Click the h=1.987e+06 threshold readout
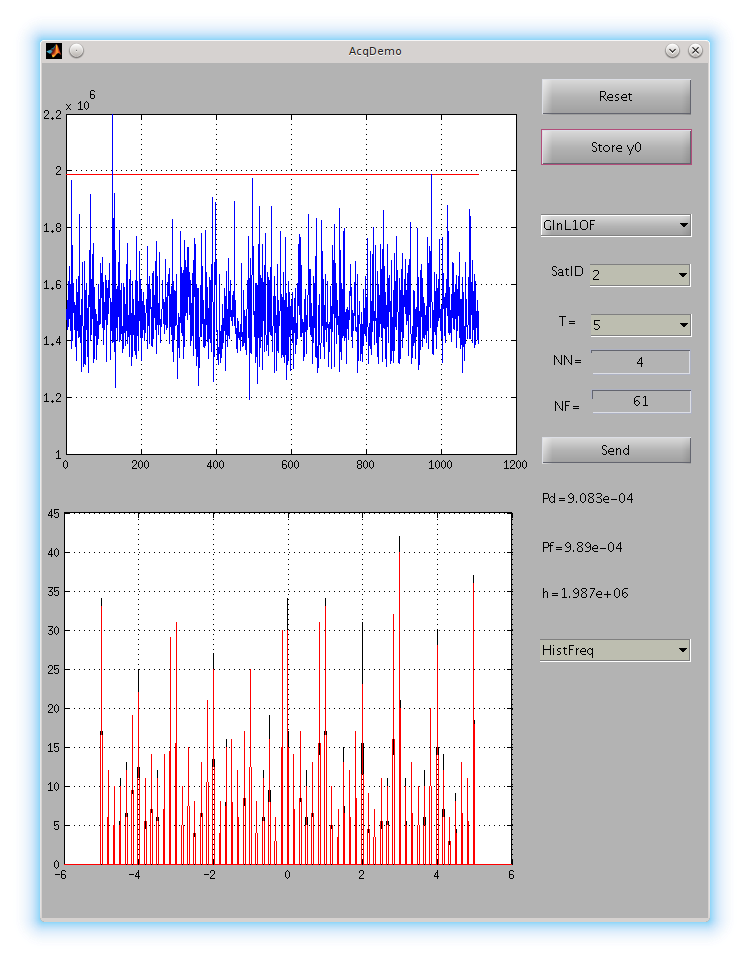This screenshot has height=962, width=750. (x=584, y=593)
